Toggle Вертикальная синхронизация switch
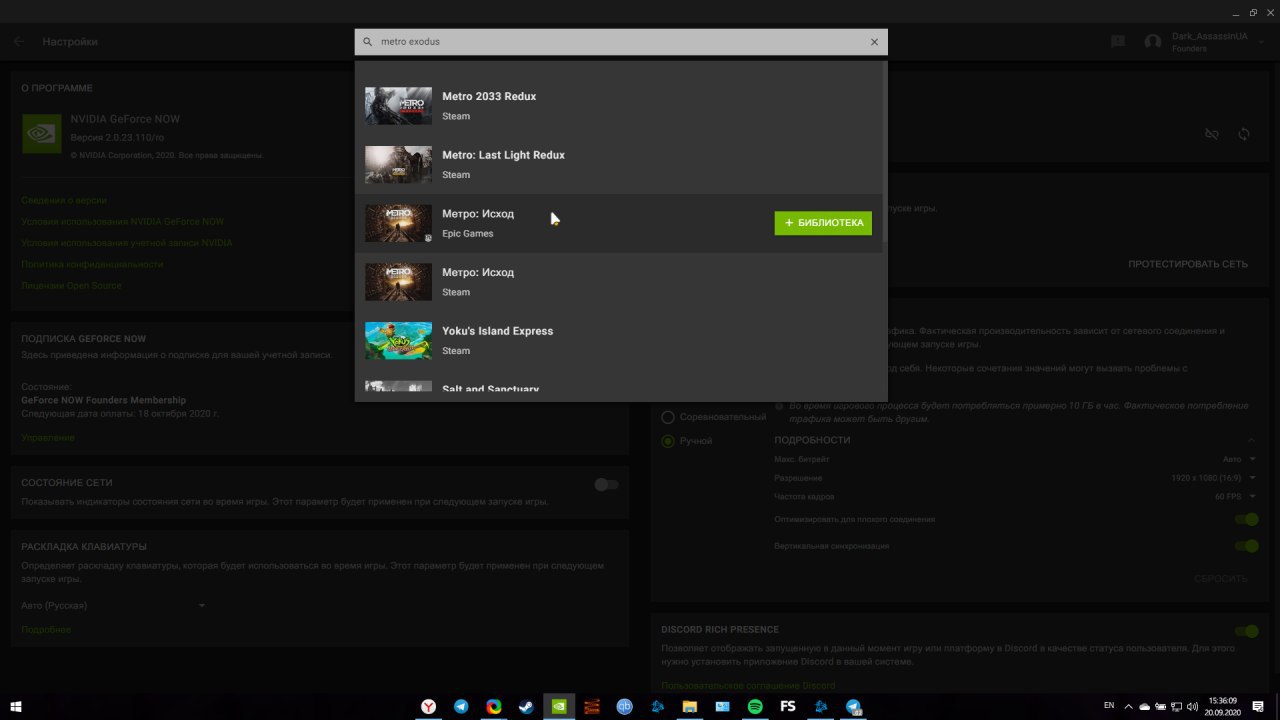Image resolution: width=1280 pixels, height=720 pixels. 1246,546
